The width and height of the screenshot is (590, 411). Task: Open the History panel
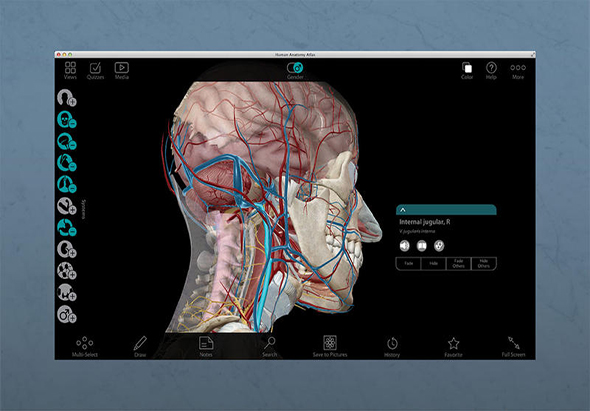(x=392, y=346)
